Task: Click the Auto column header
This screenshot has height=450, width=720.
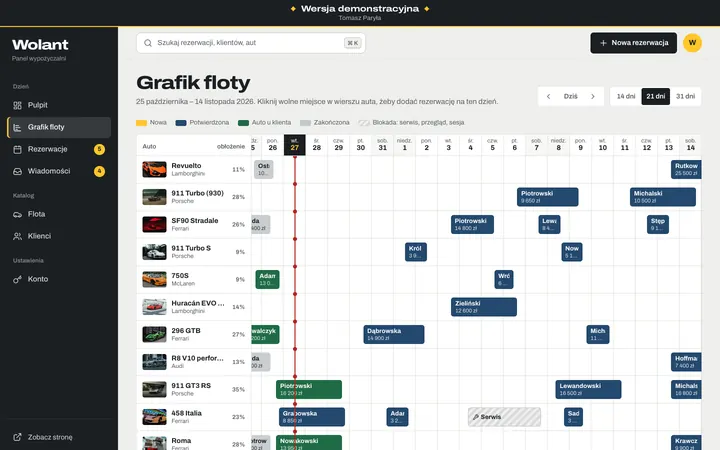Action: click(149, 146)
